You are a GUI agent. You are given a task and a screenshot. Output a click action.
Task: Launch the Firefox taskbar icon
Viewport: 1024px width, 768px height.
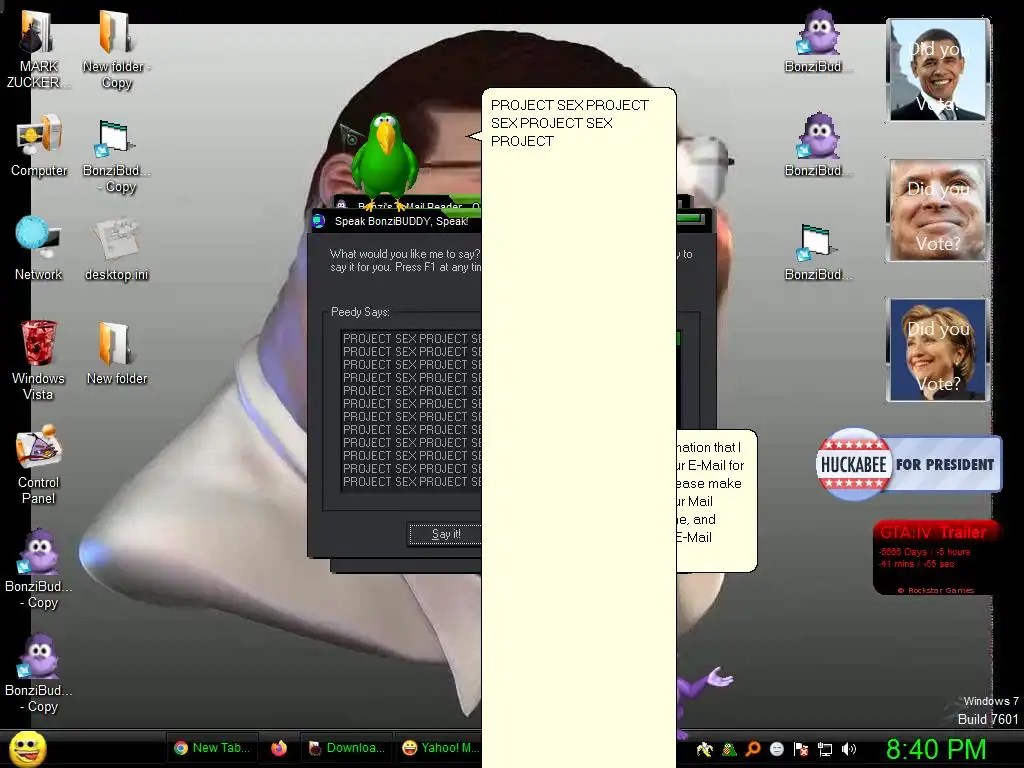pos(279,748)
